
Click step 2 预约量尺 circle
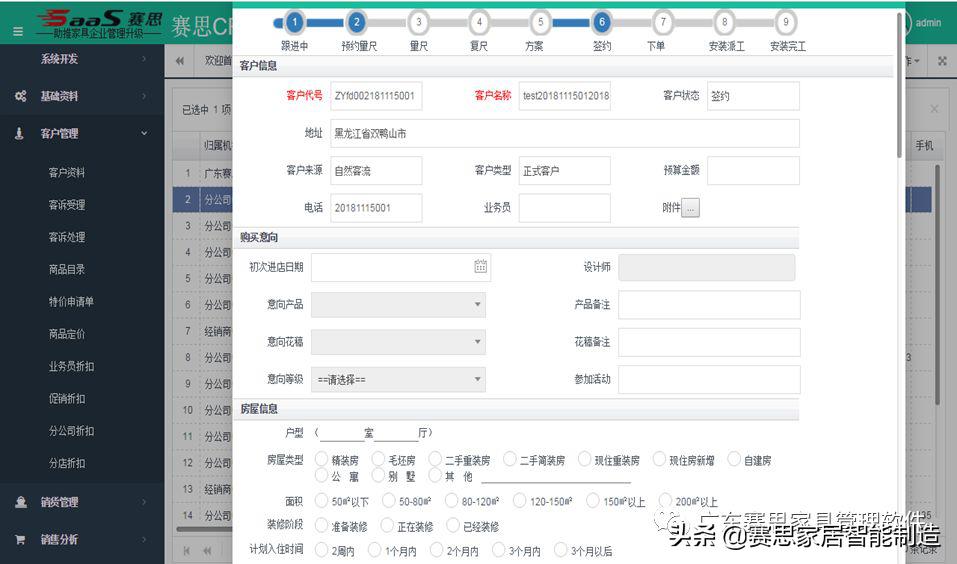pyautogui.click(x=356, y=23)
